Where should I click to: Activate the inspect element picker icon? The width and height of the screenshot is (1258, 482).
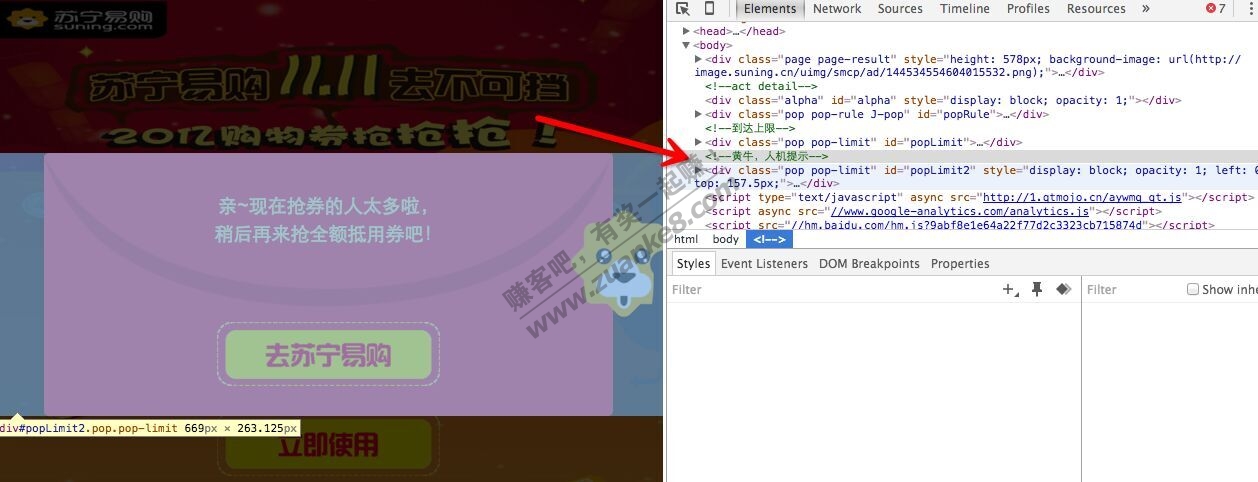tap(683, 9)
